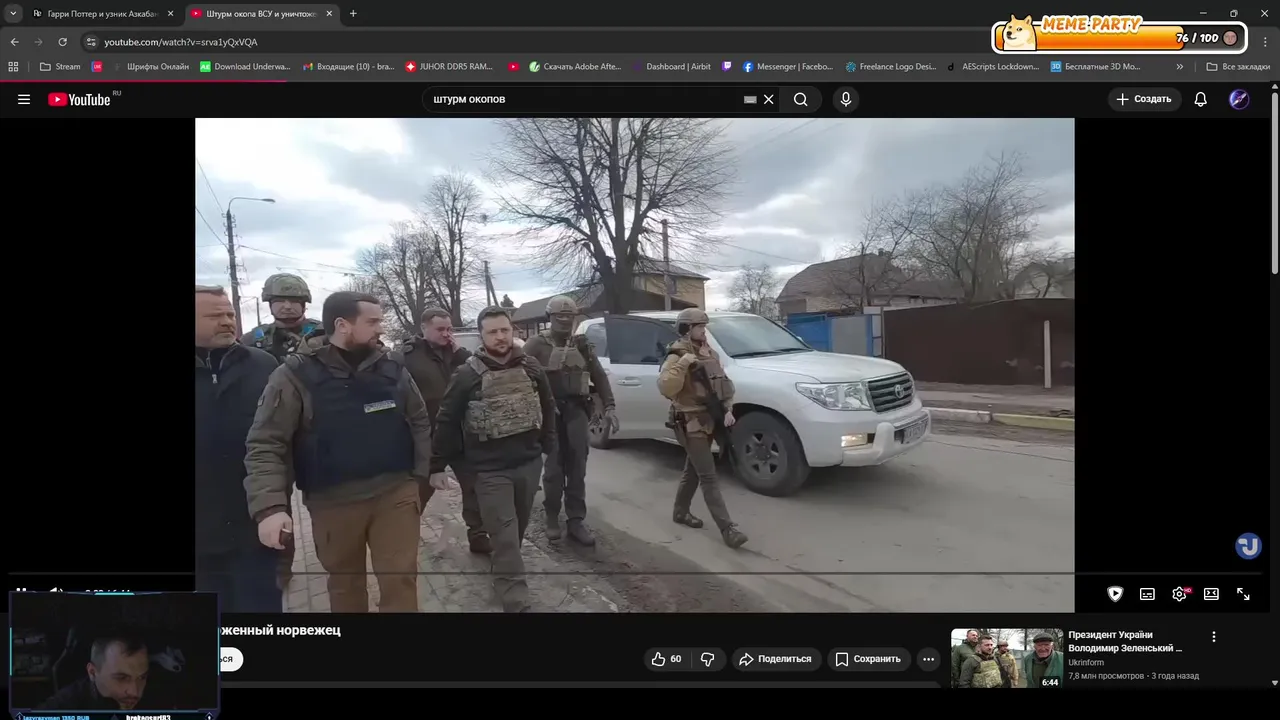The height and width of the screenshot is (720, 1280).
Task: Open the Входящие (10) Gmail bookmark
Action: (348, 67)
